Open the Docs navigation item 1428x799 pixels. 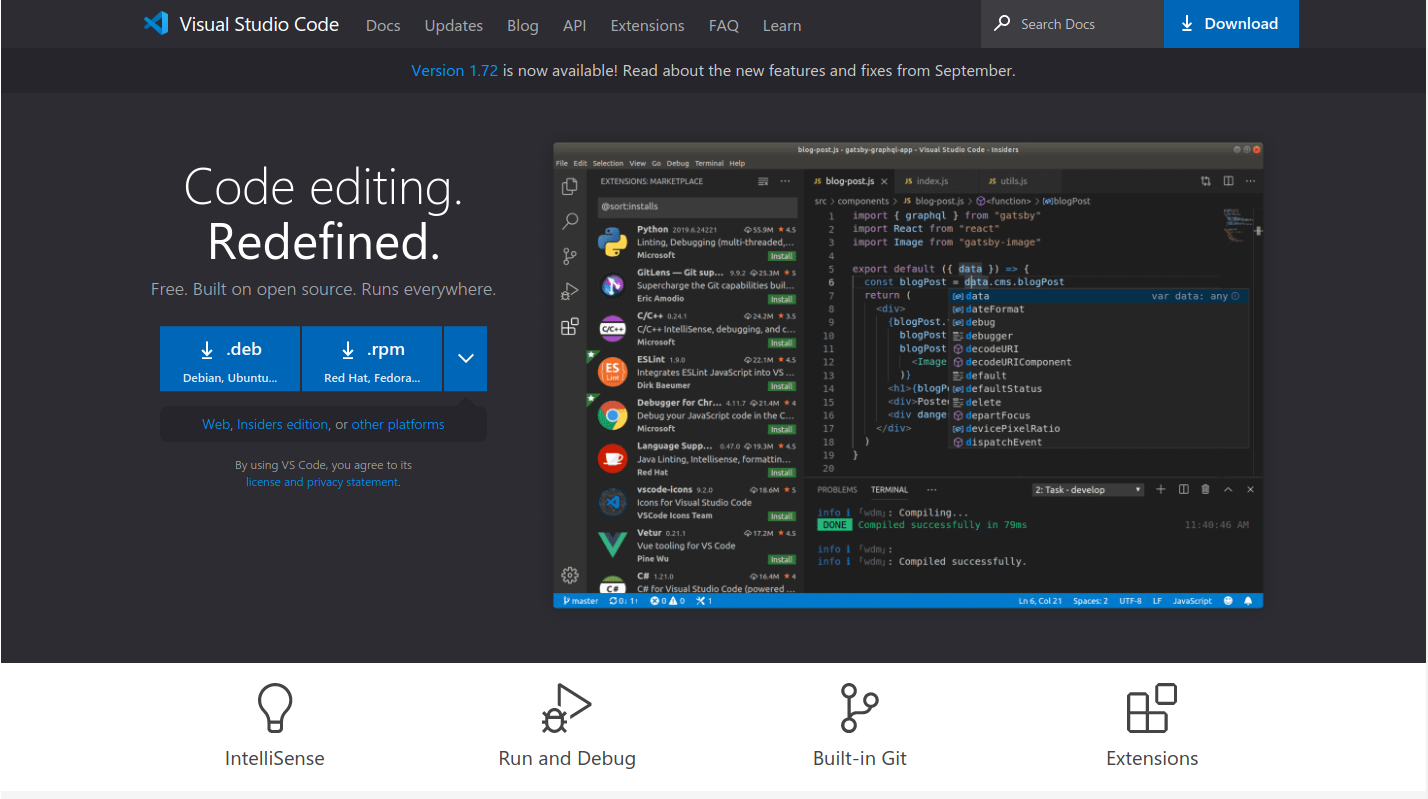[x=383, y=25]
